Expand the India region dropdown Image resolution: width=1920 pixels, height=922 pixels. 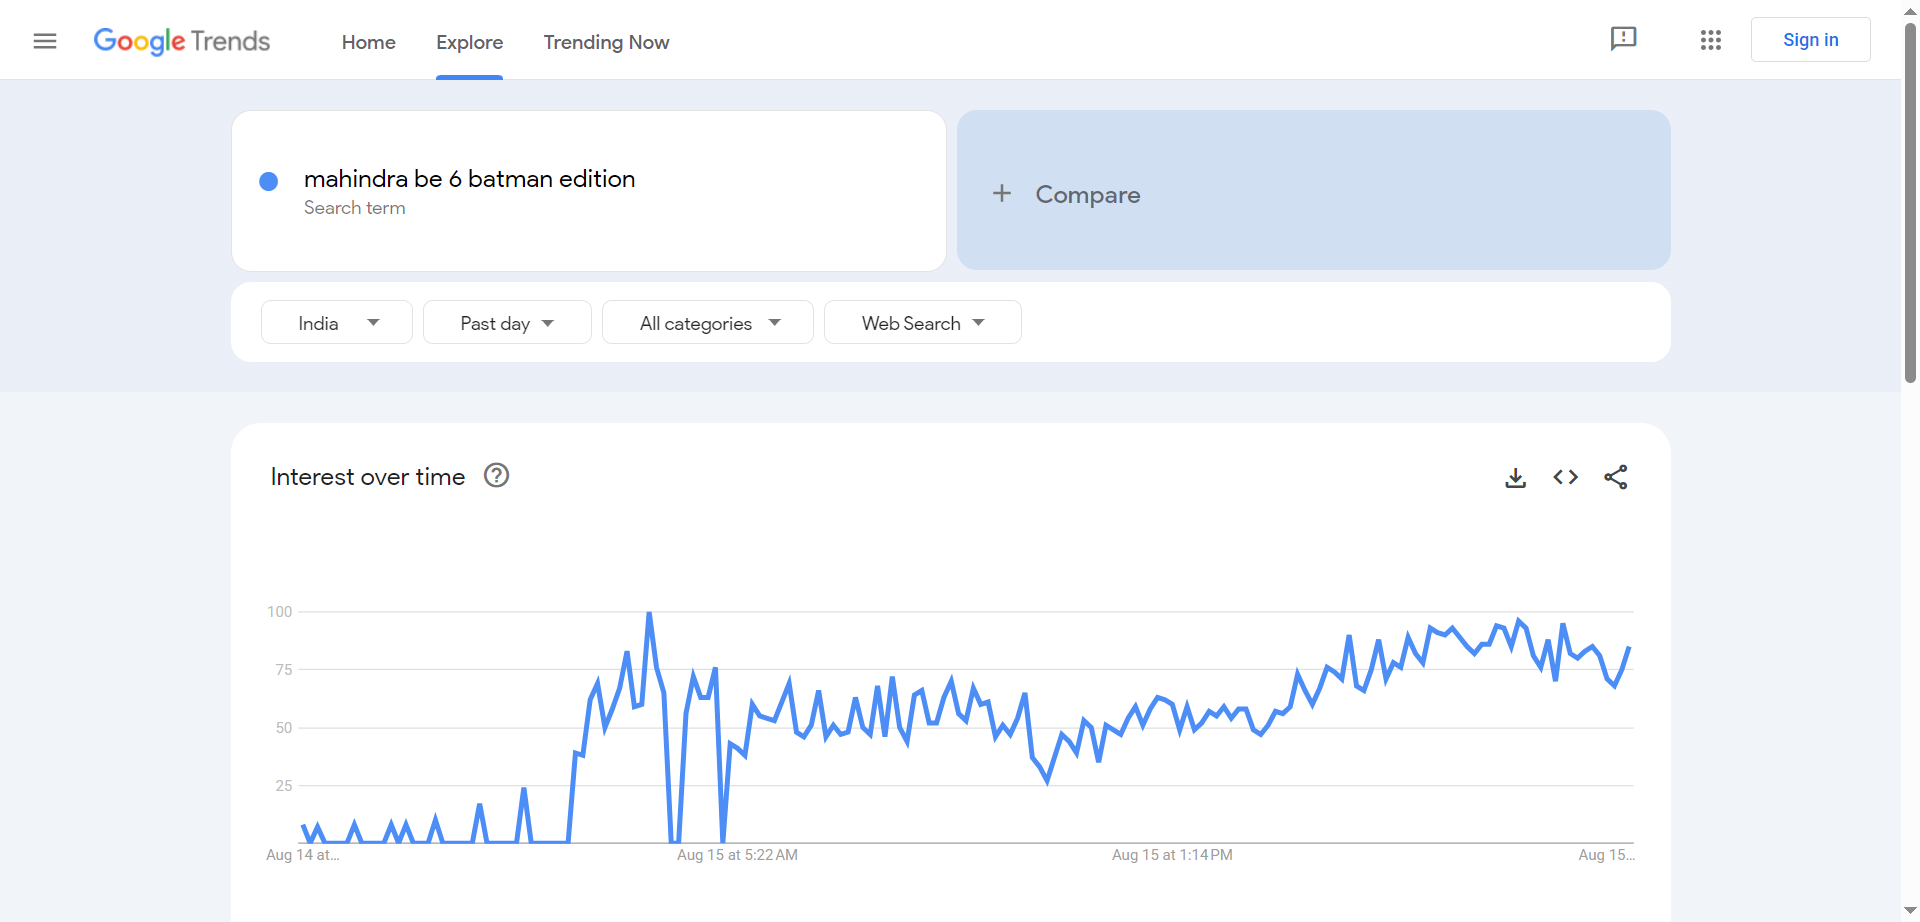pyautogui.click(x=337, y=323)
